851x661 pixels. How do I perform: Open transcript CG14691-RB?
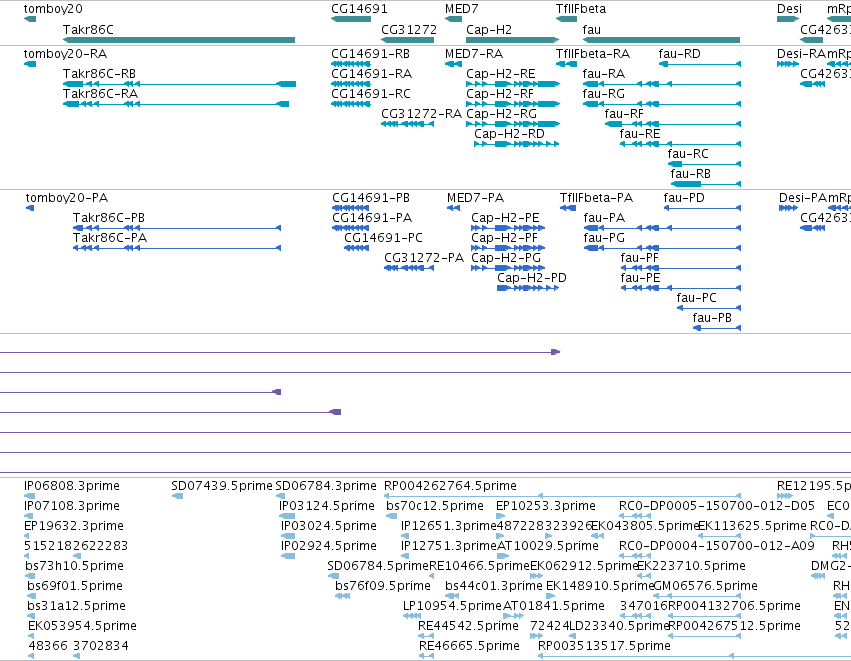(x=371, y=54)
